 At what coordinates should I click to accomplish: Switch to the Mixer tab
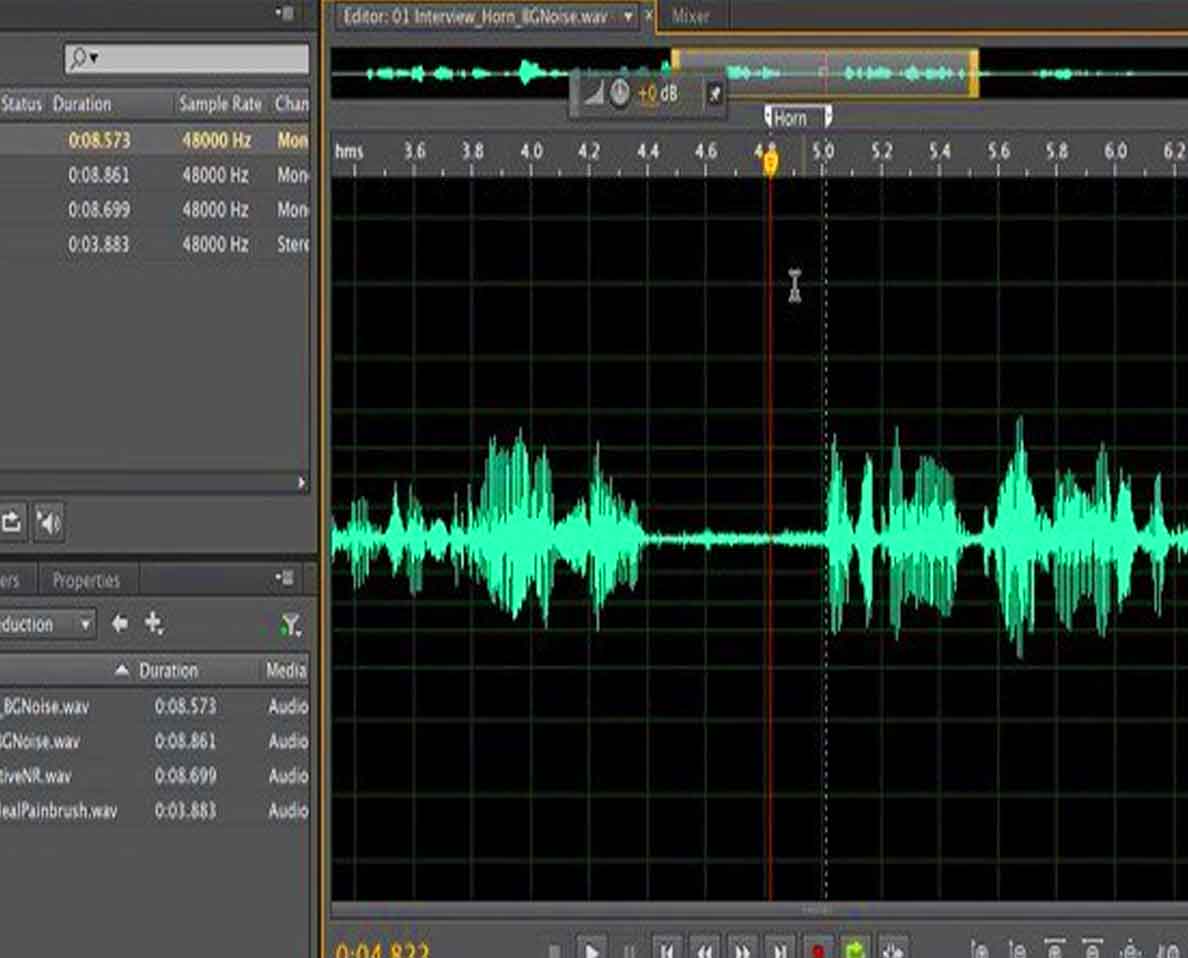click(x=691, y=16)
